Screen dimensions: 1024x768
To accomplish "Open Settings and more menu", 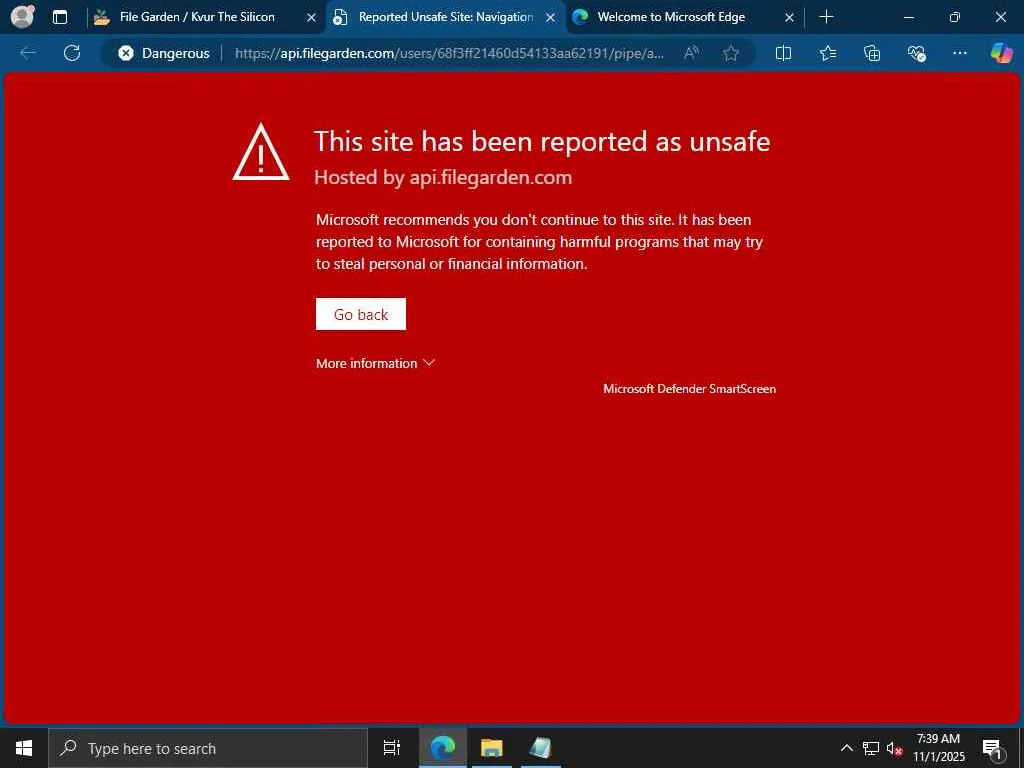I will [x=959, y=53].
